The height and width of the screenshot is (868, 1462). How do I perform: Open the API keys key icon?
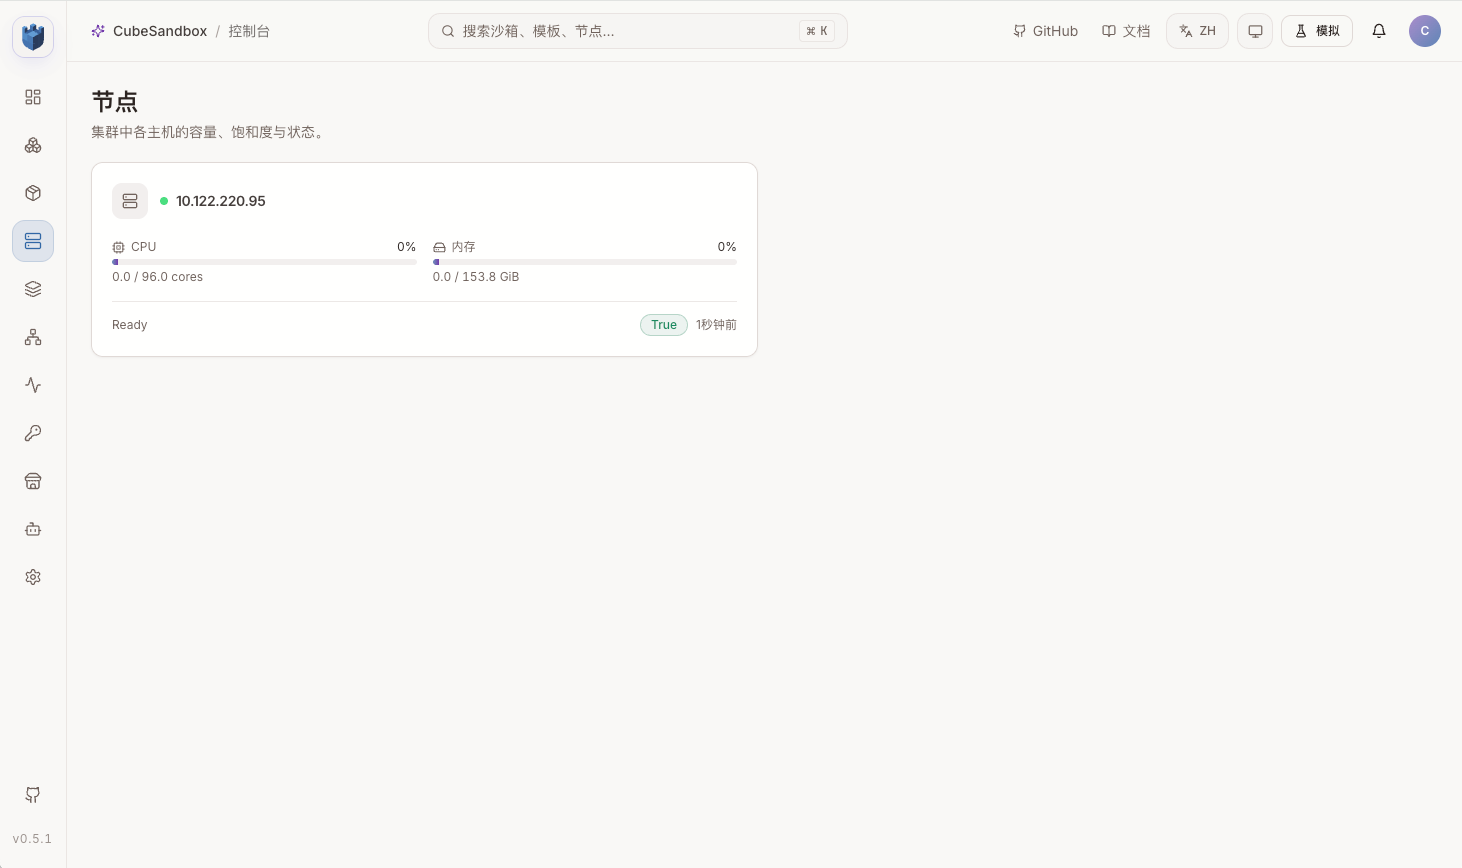[33, 433]
